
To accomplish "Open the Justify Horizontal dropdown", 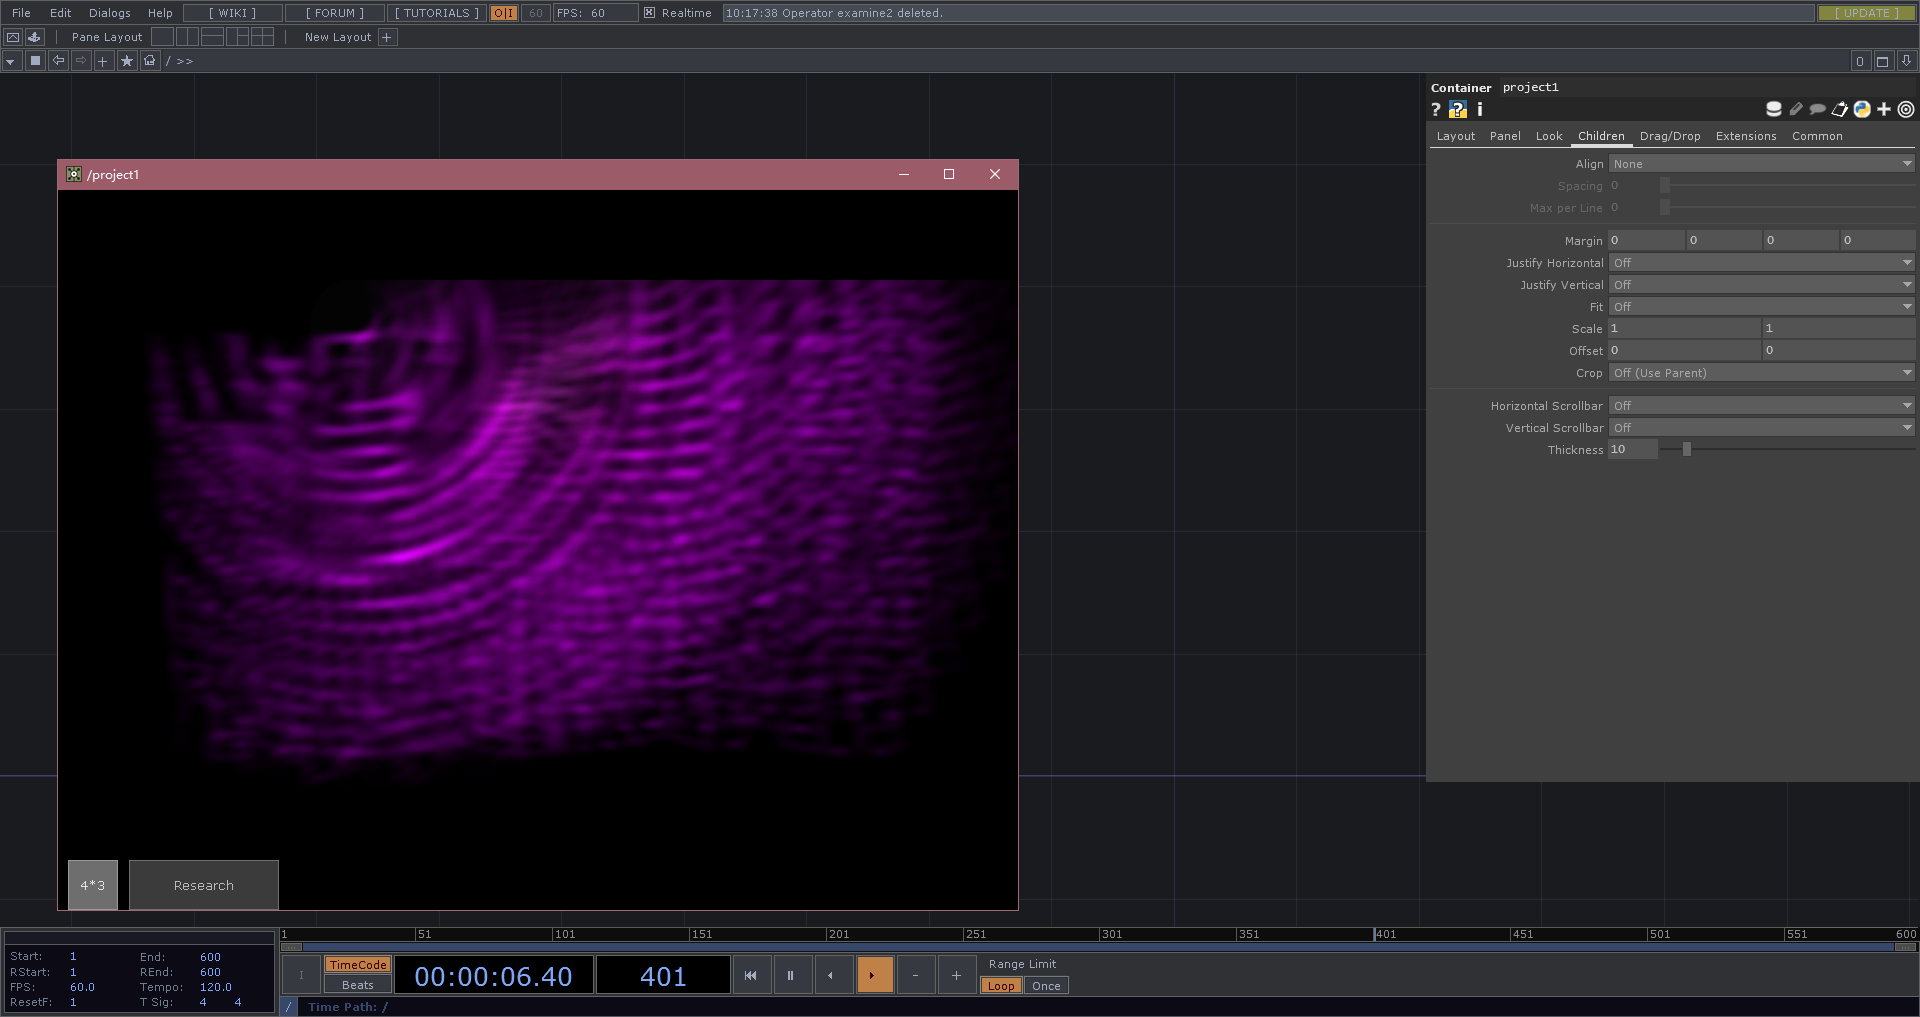I will pos(1762,262).
